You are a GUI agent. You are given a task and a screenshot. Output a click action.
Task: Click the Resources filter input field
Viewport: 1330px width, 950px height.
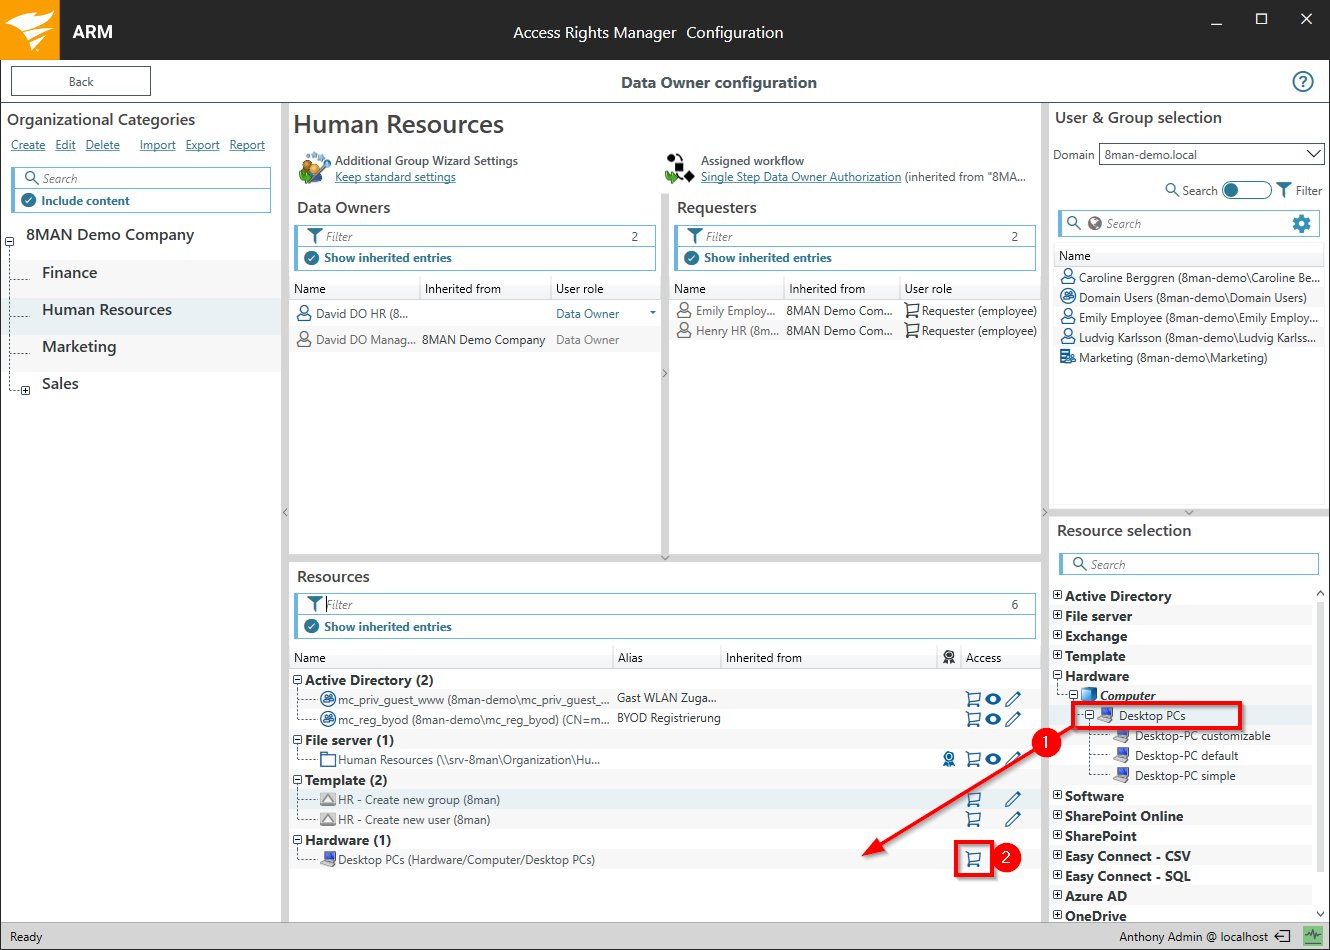(x=660, y=604)
